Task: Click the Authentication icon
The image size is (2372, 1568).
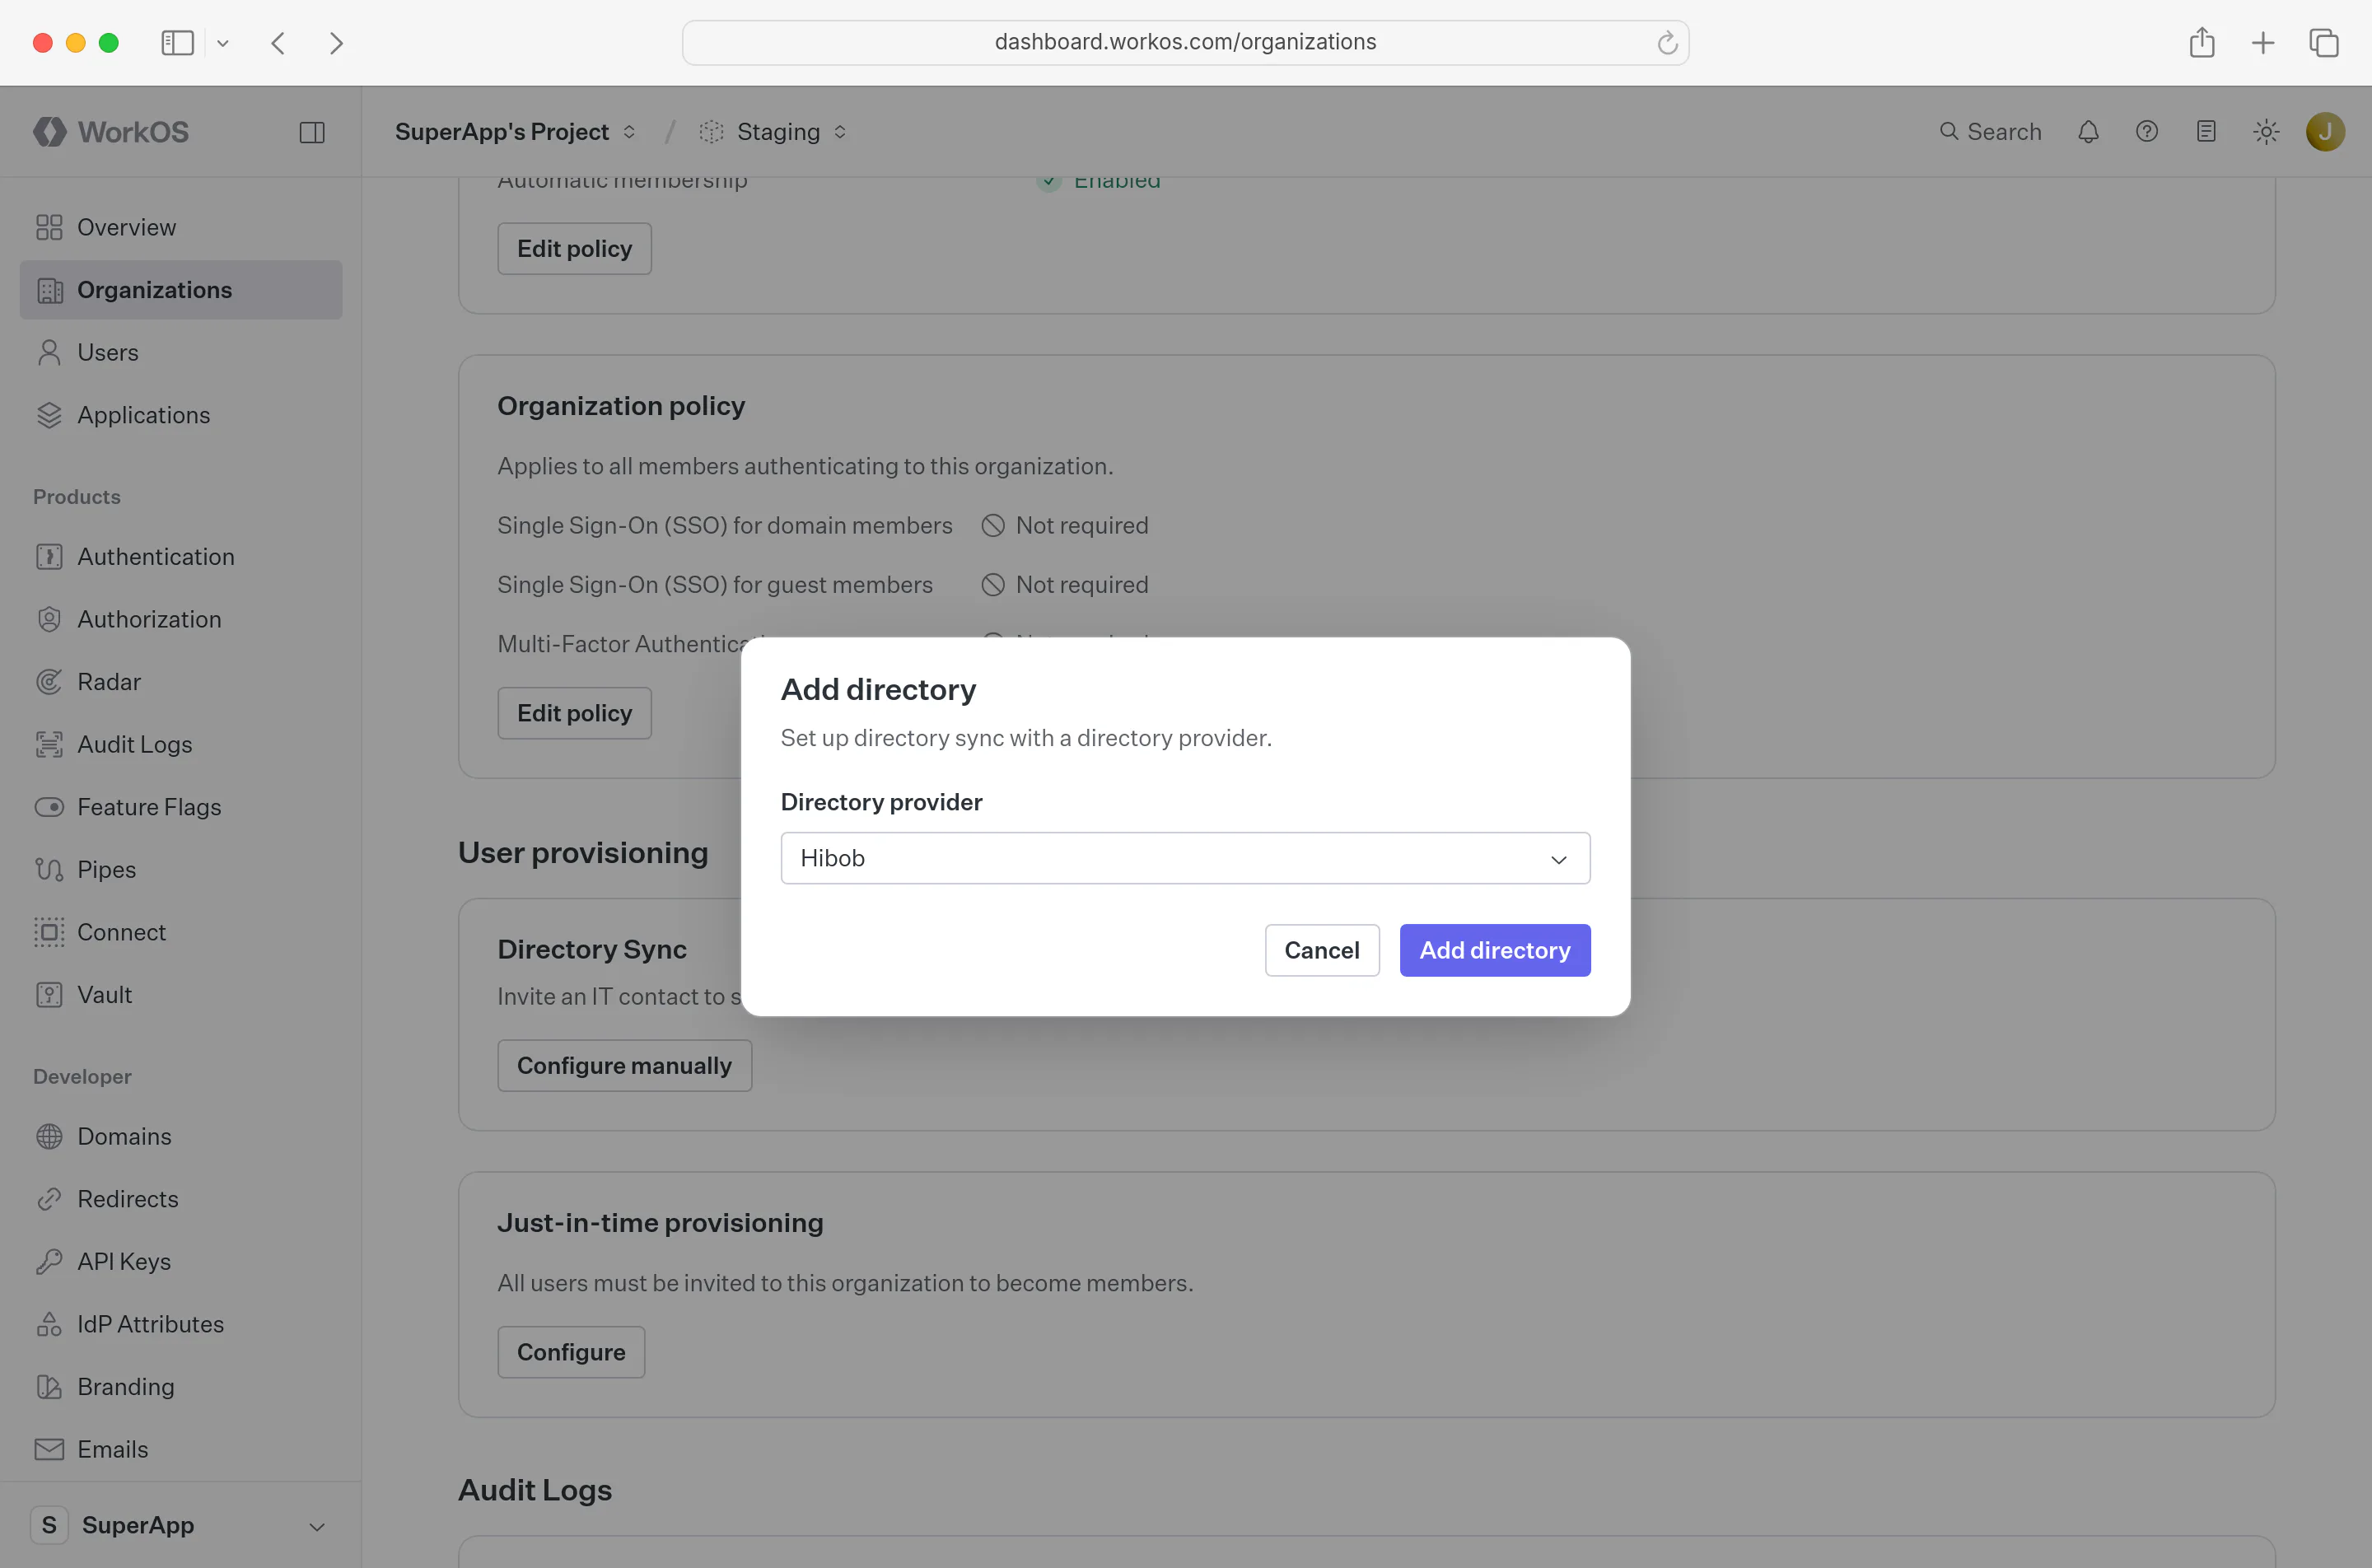Action: (49, 556)
